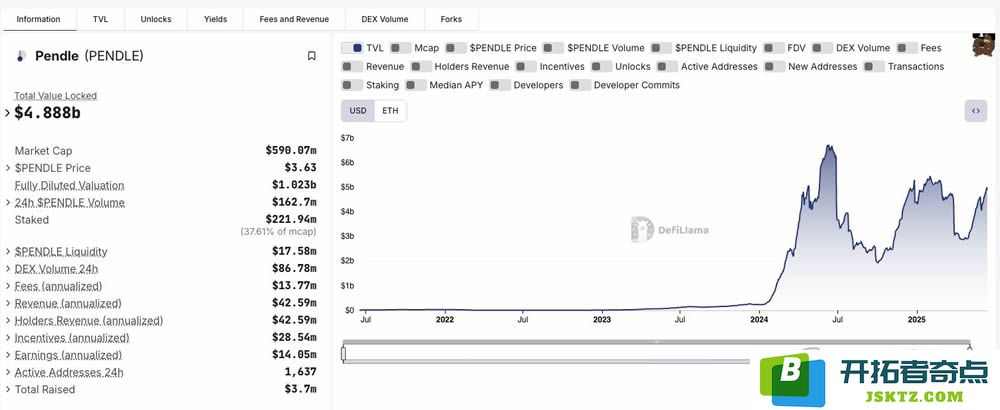Screen dimensions: 1000x410
Task: Enable the New Addresses chart toggle
Action: coord(774,66)
